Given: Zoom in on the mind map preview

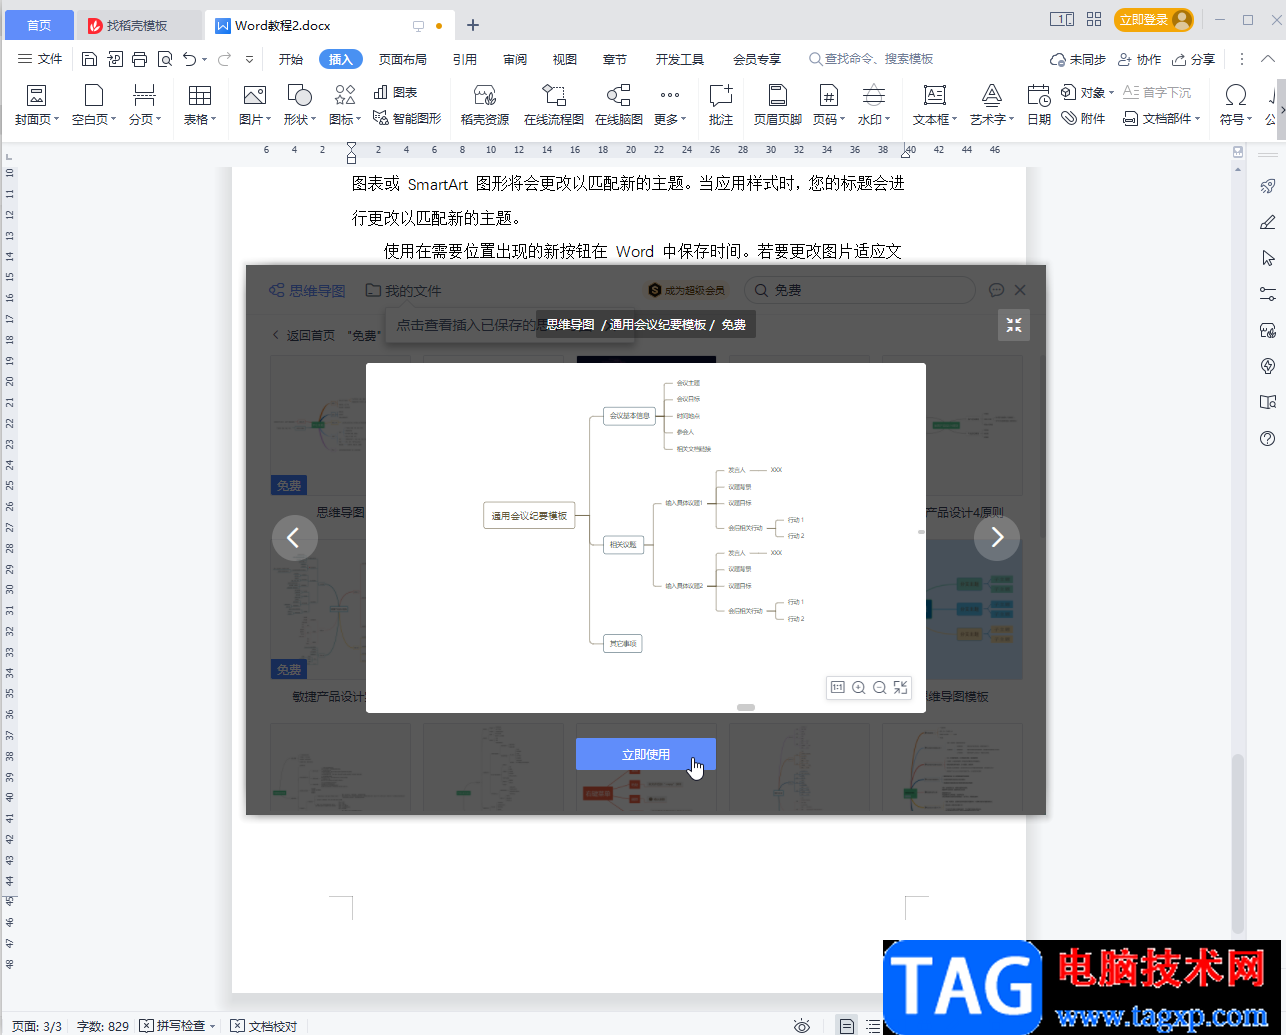Looking at the screenshot, I should click(x=858, y=687).
